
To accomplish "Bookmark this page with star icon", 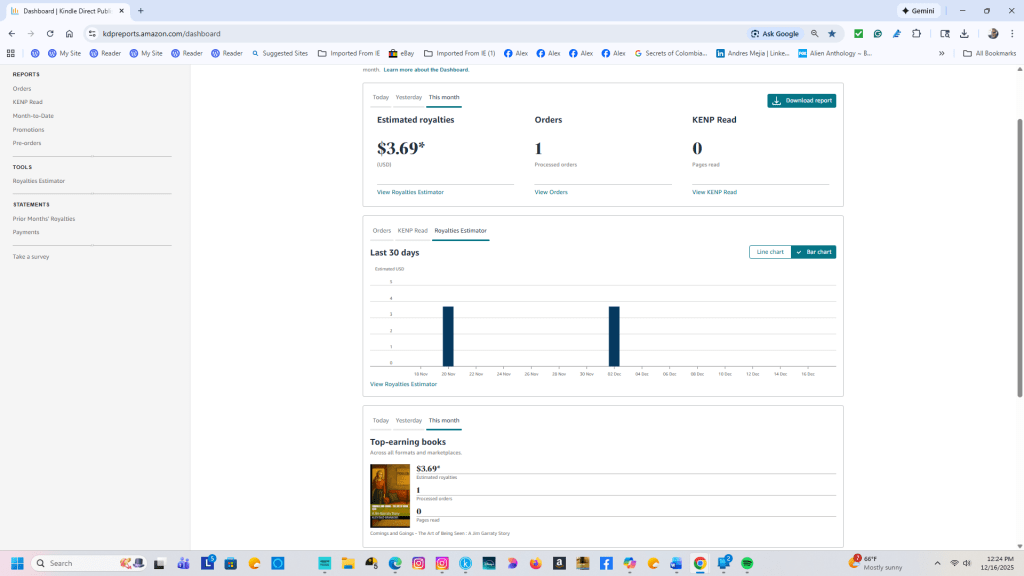I will point(832,33).
